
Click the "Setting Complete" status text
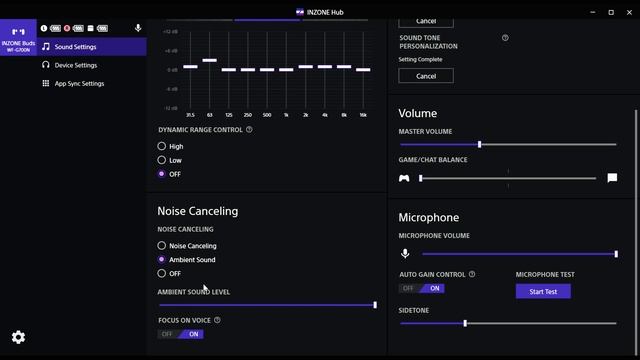420,59
